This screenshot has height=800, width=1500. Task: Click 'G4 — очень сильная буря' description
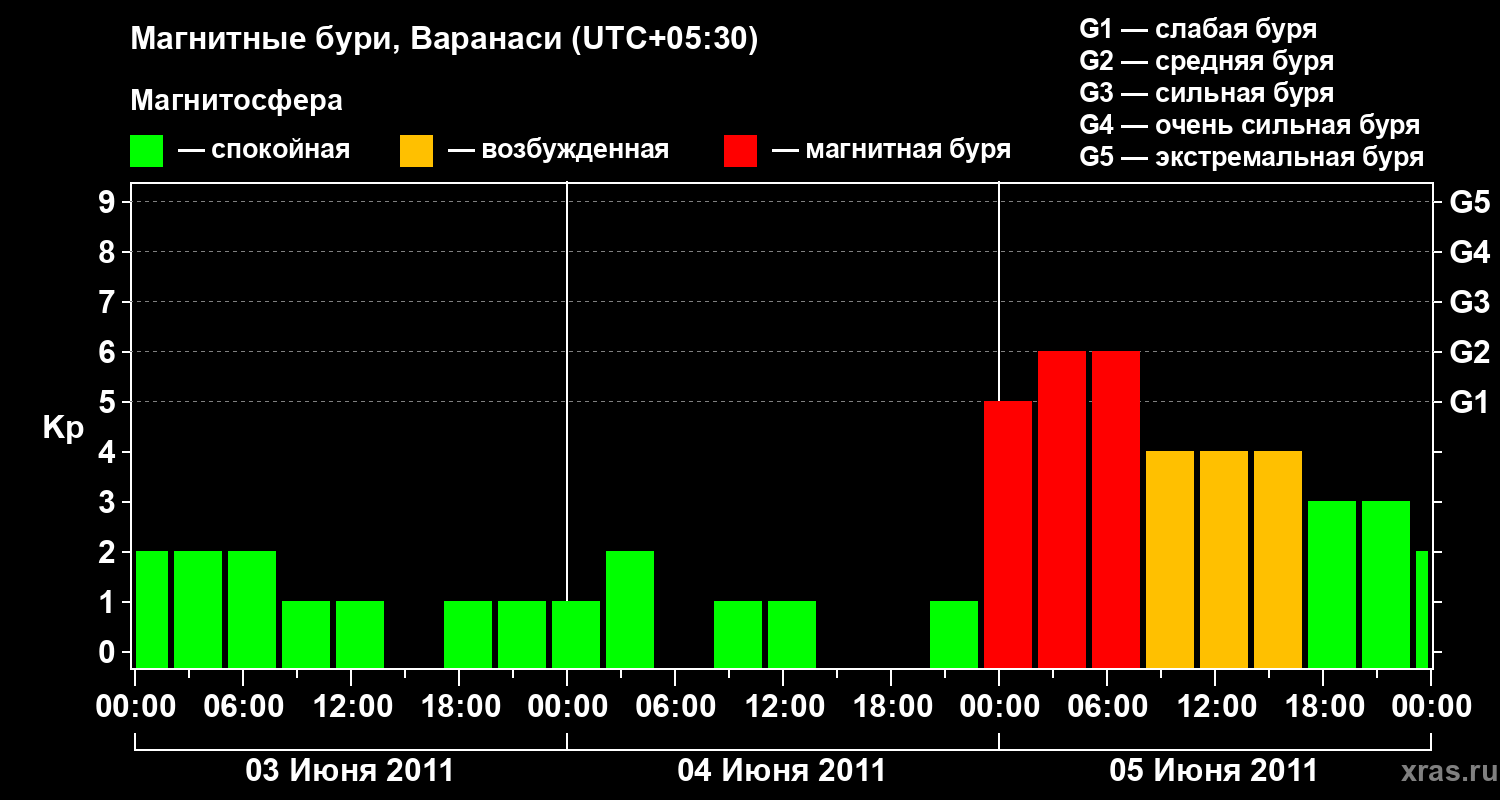1250,125
